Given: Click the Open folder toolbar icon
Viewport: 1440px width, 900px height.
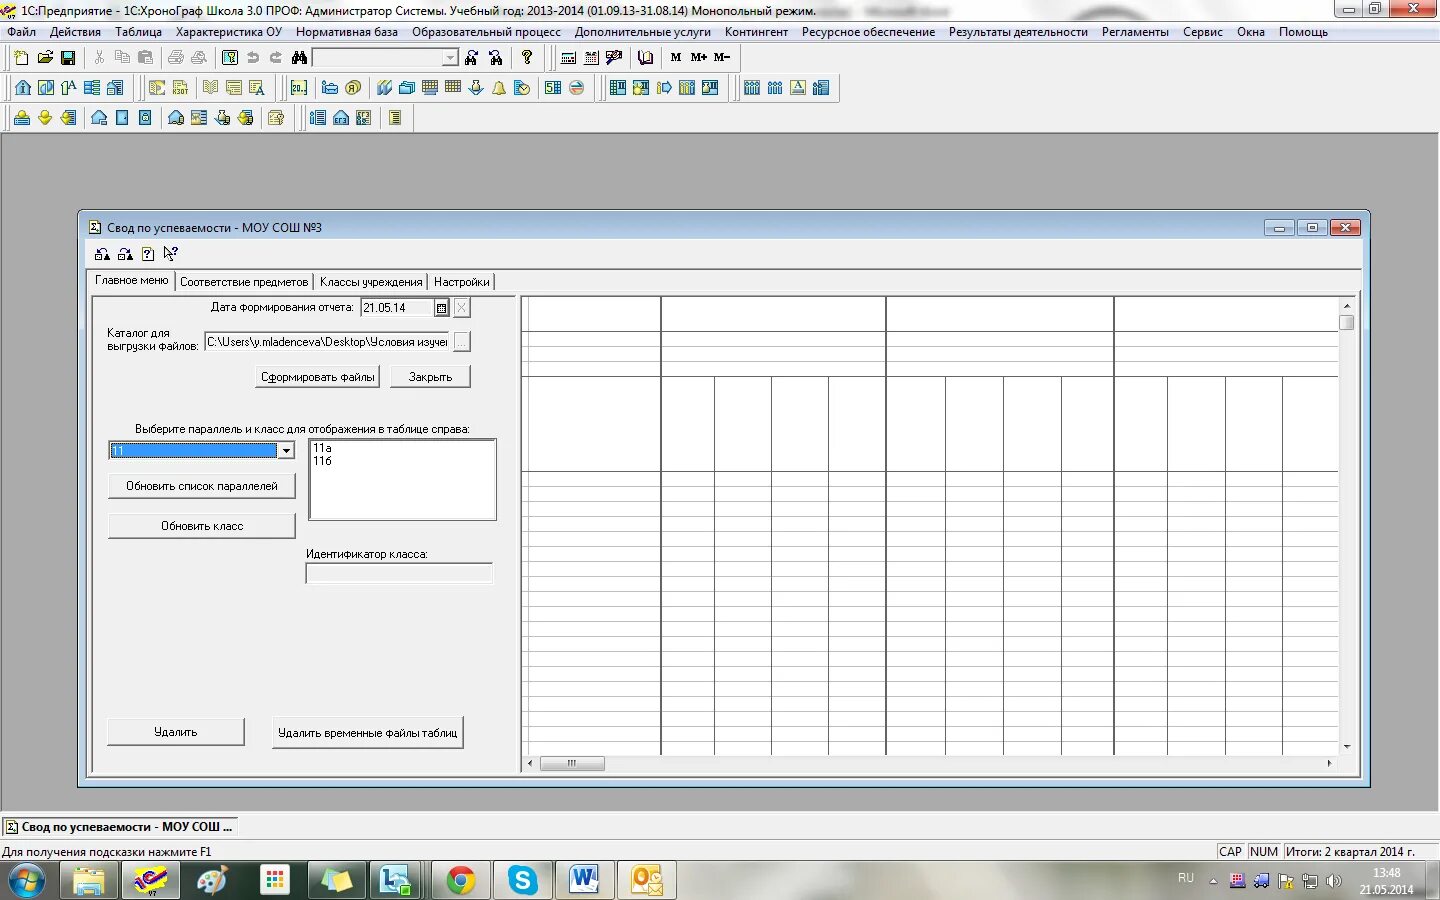Looking at the screenshot, I should 45,57.
